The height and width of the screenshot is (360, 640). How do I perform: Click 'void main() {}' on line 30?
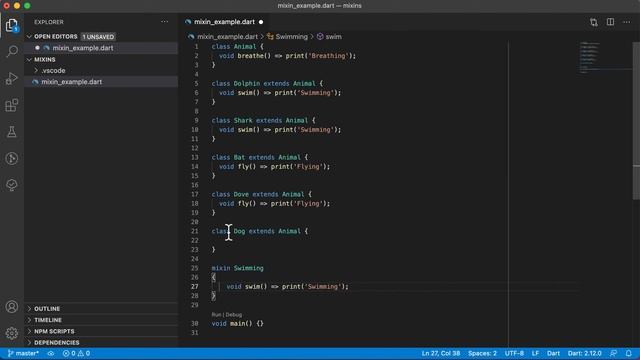(238, 323)
